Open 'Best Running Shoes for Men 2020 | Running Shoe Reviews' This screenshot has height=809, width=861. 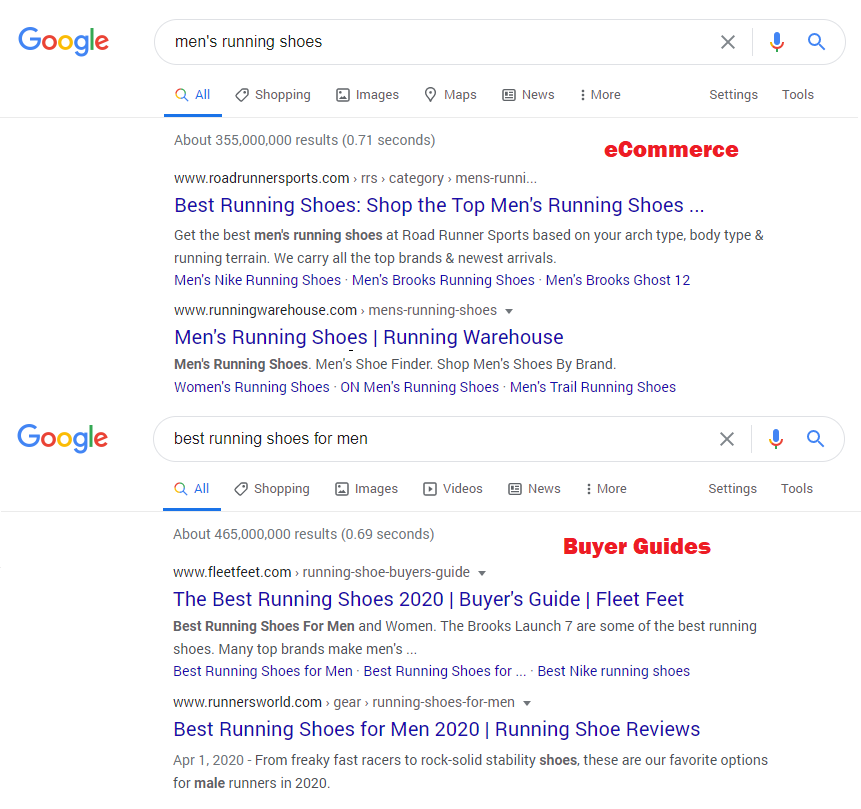pyautogui.click(x=437, y=729)
